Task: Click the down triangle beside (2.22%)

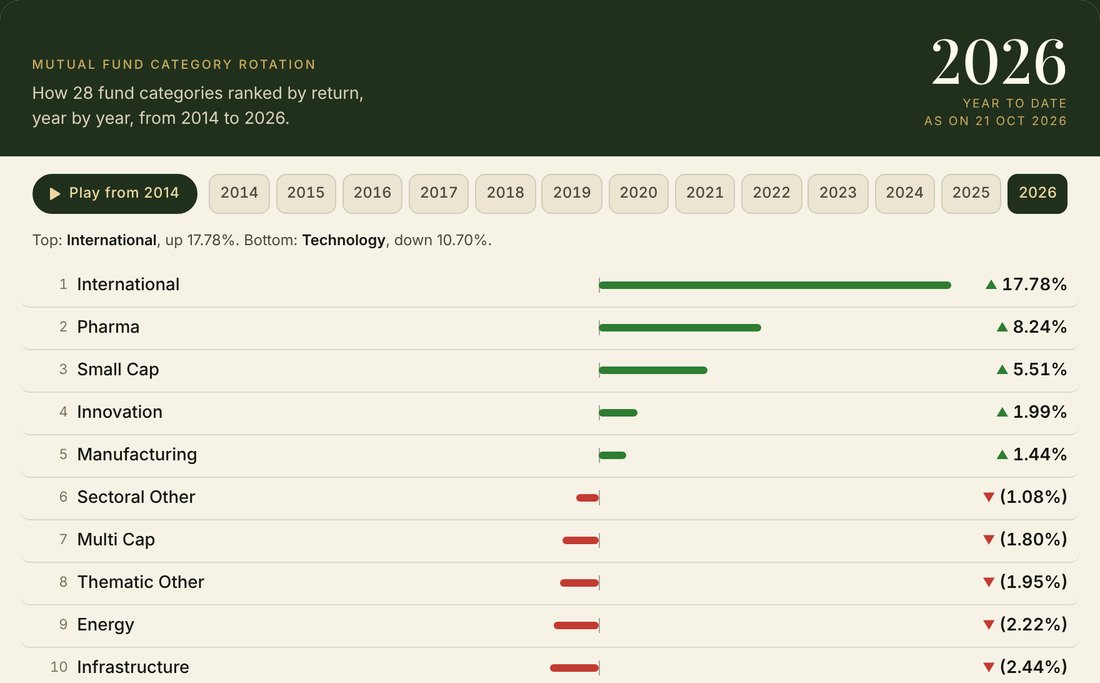Action: tap(989, 625)
